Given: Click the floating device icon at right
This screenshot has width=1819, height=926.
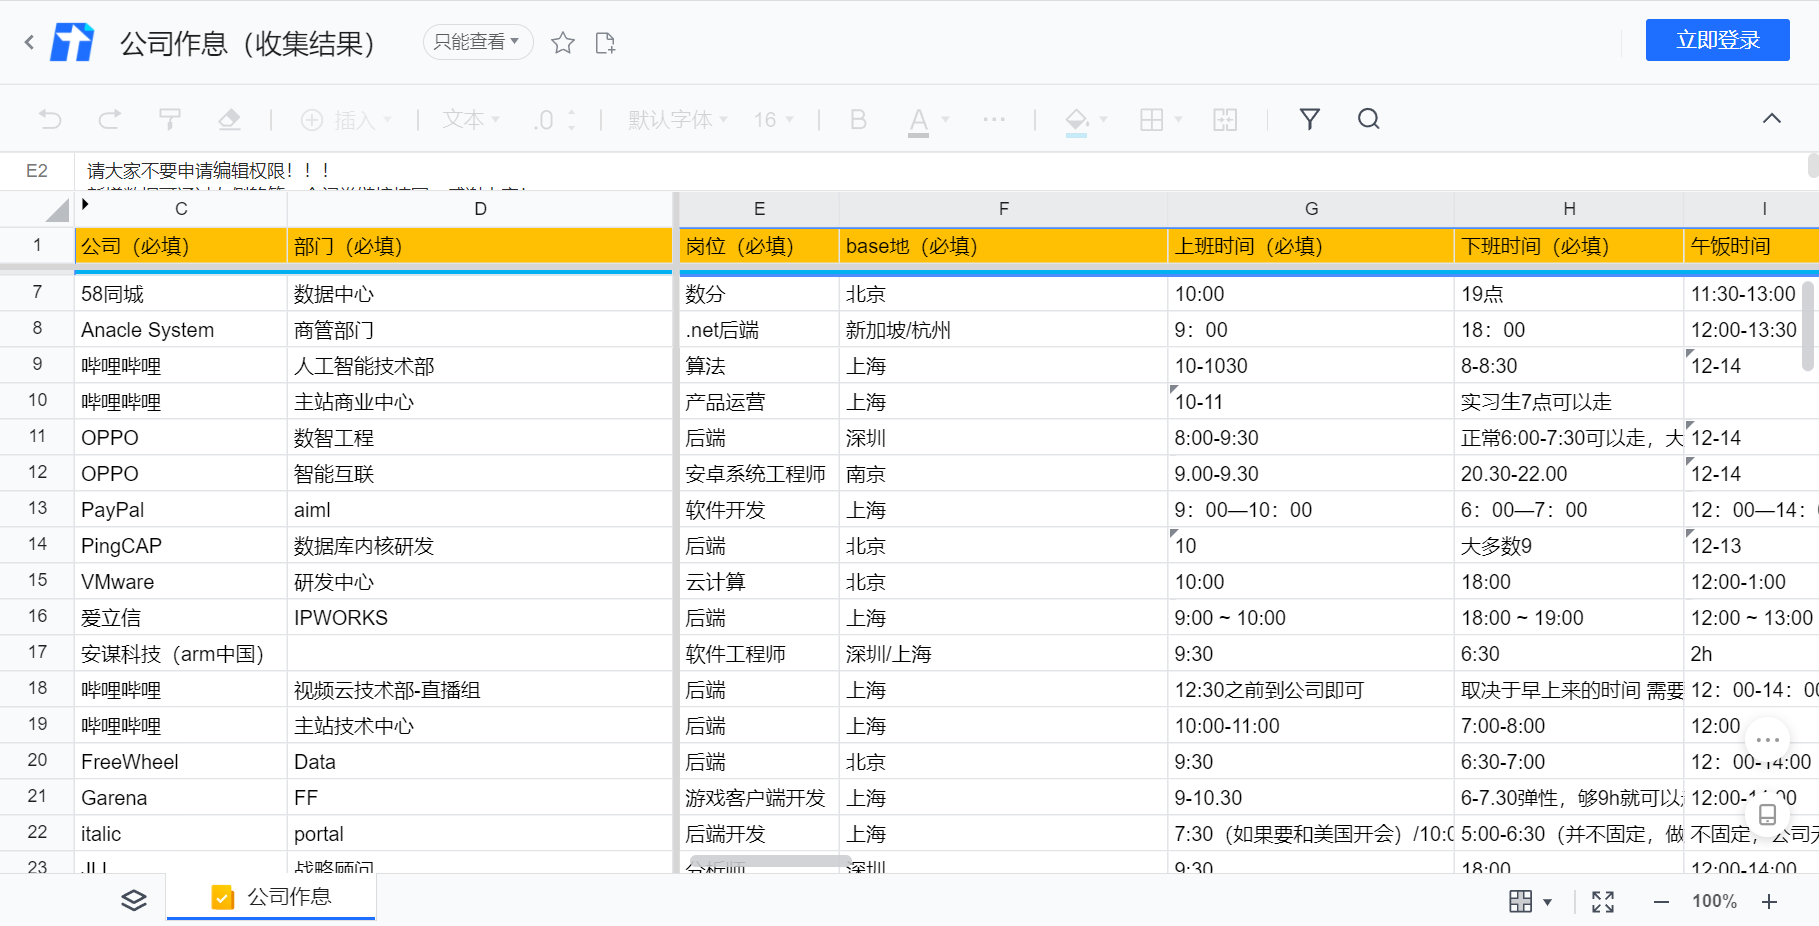Looking at the screenshot, I should click(1767, 814).
